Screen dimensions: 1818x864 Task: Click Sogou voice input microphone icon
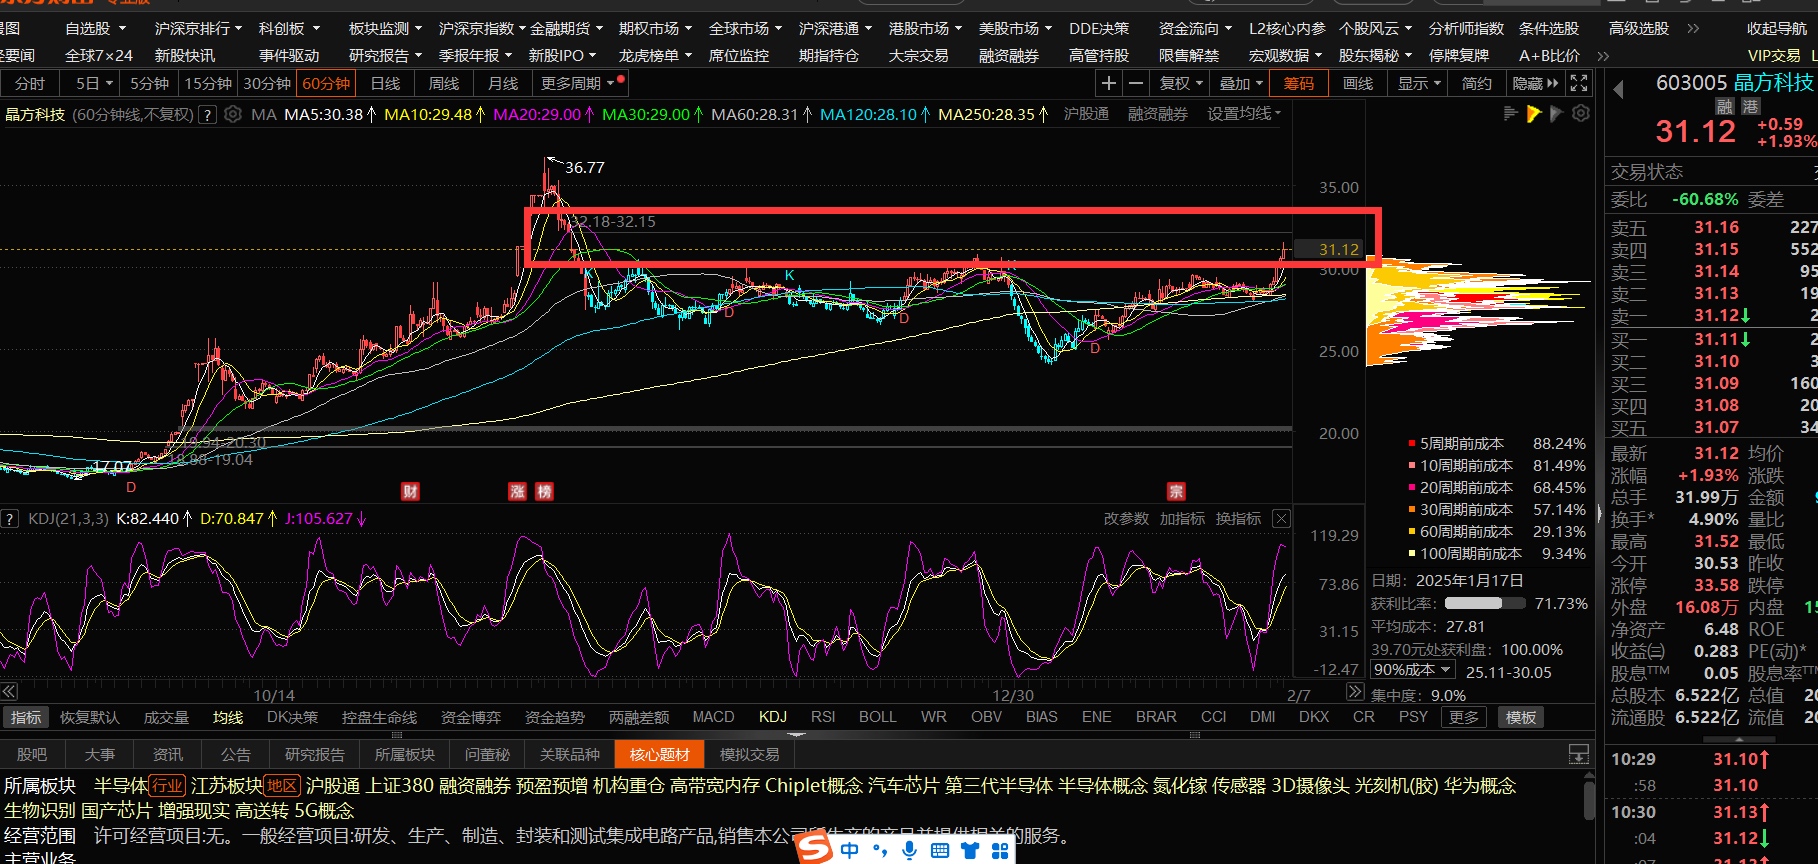coord(909,850)
